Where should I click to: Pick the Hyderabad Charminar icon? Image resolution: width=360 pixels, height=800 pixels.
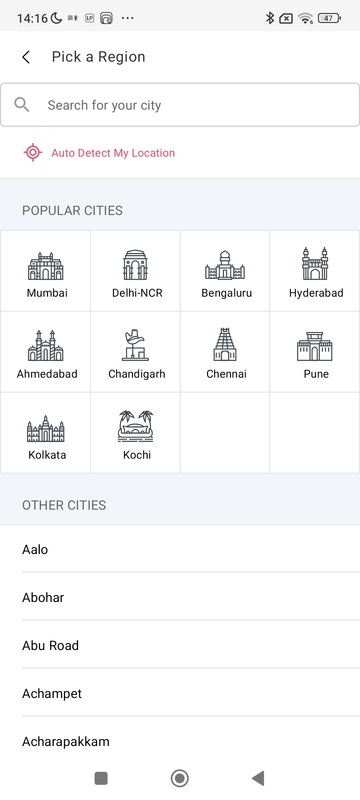pyautogui.click(x=315, y=264)
